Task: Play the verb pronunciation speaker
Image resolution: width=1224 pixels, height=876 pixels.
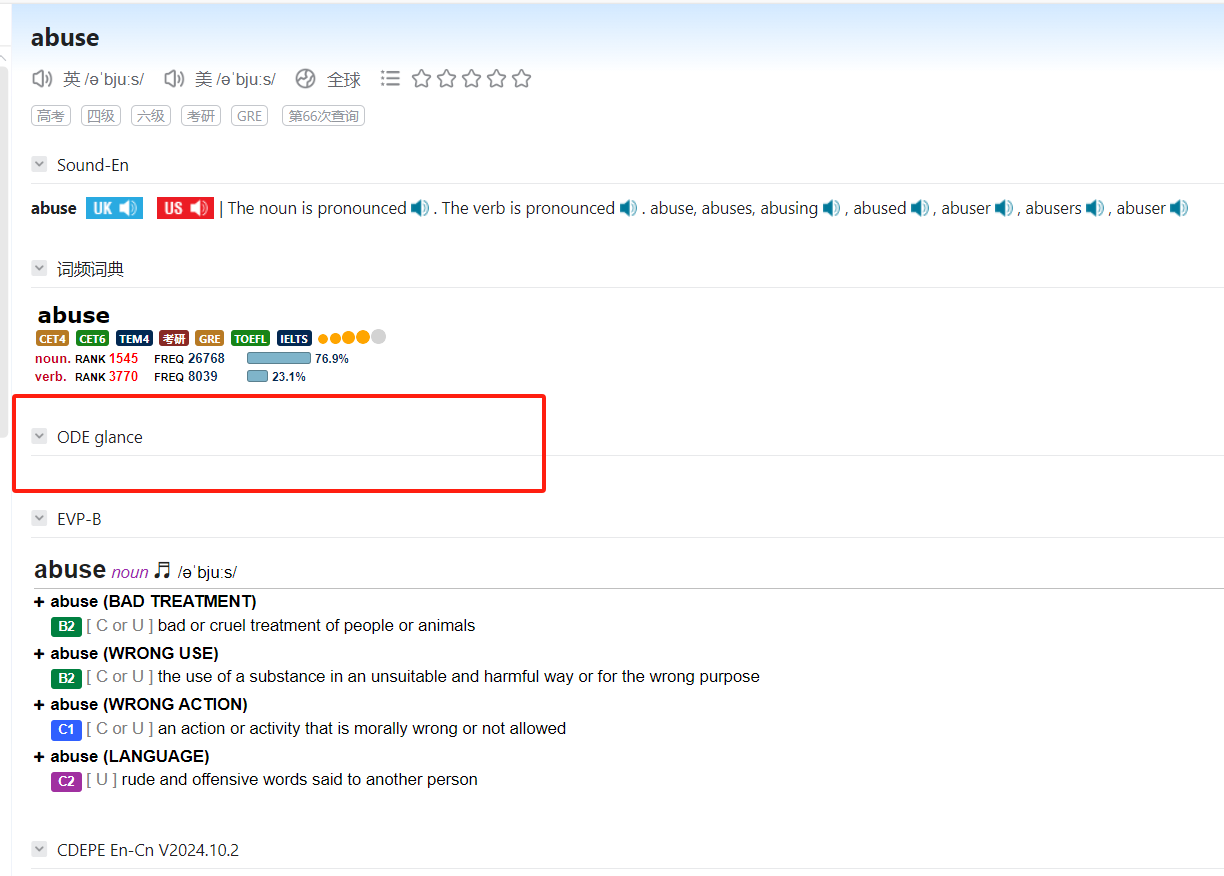Action: 628,208
